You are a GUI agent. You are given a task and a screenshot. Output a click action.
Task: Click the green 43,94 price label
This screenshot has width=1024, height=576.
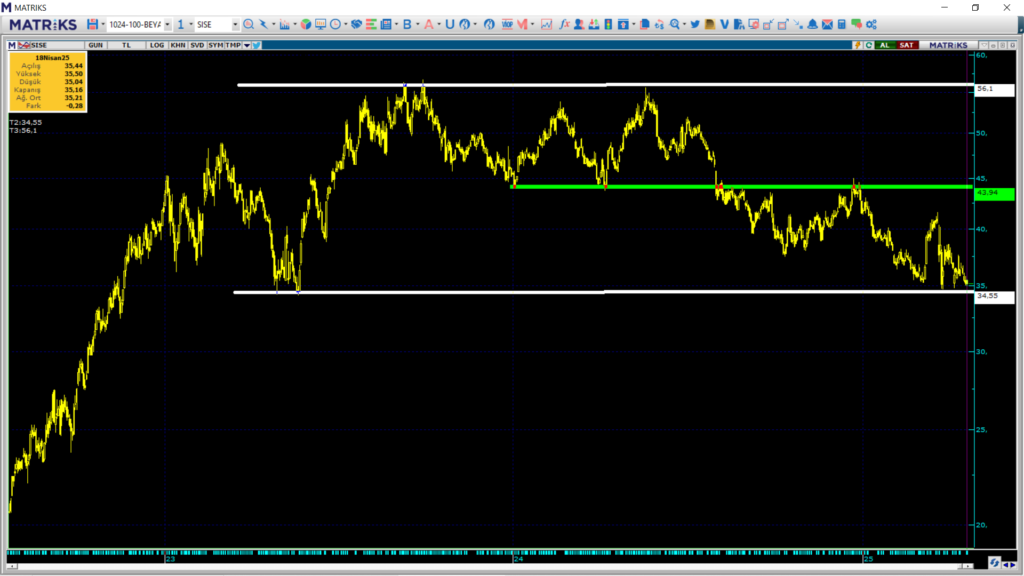click(x=994, y=193)
